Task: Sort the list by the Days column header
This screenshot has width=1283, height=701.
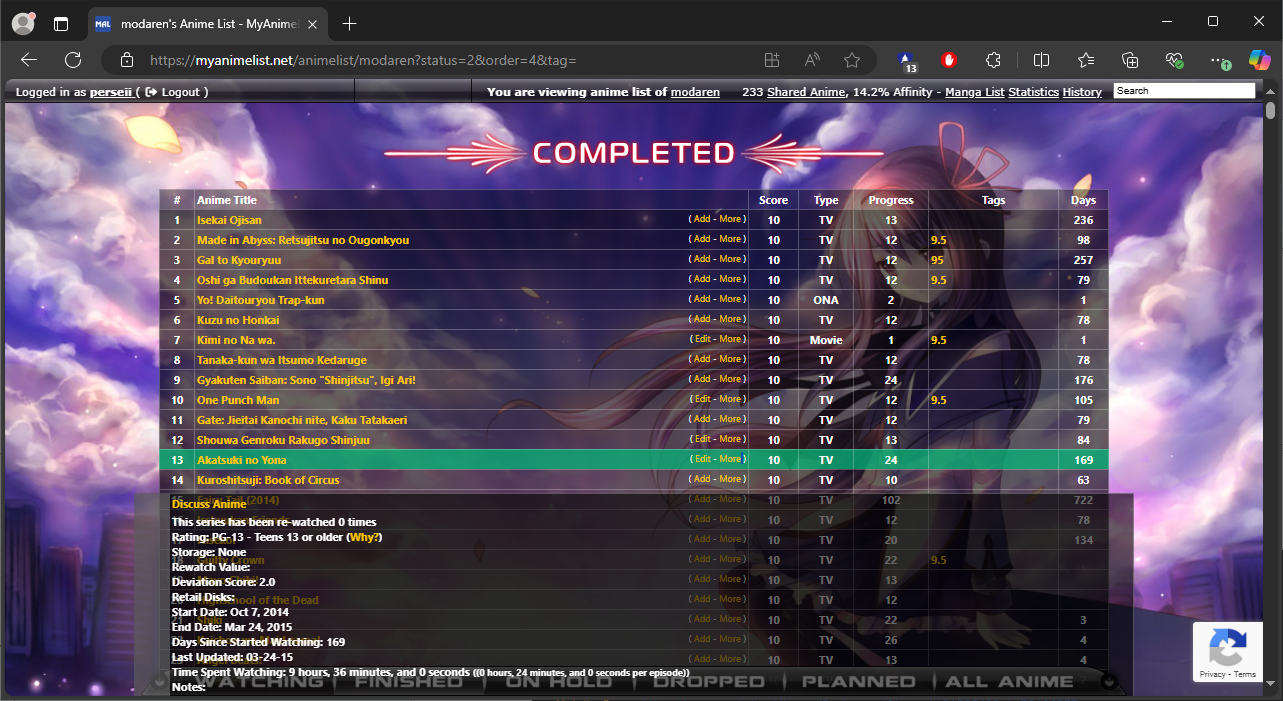Action: point(1083,200)
